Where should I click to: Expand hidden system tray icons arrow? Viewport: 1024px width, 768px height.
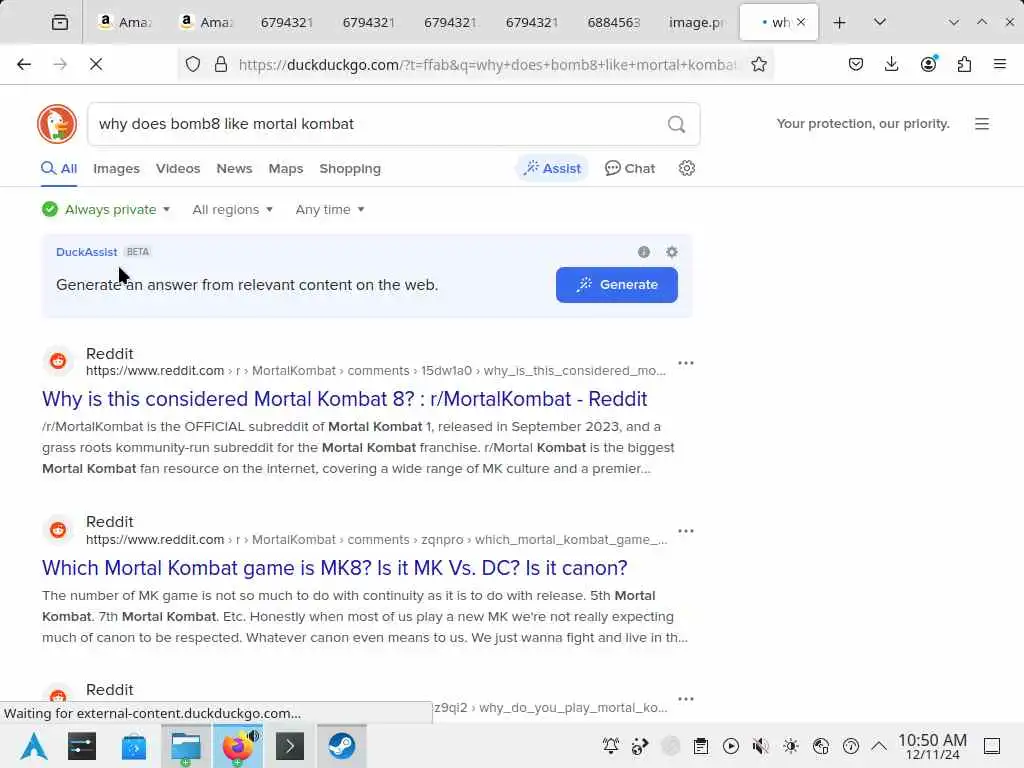coord(879,746)
